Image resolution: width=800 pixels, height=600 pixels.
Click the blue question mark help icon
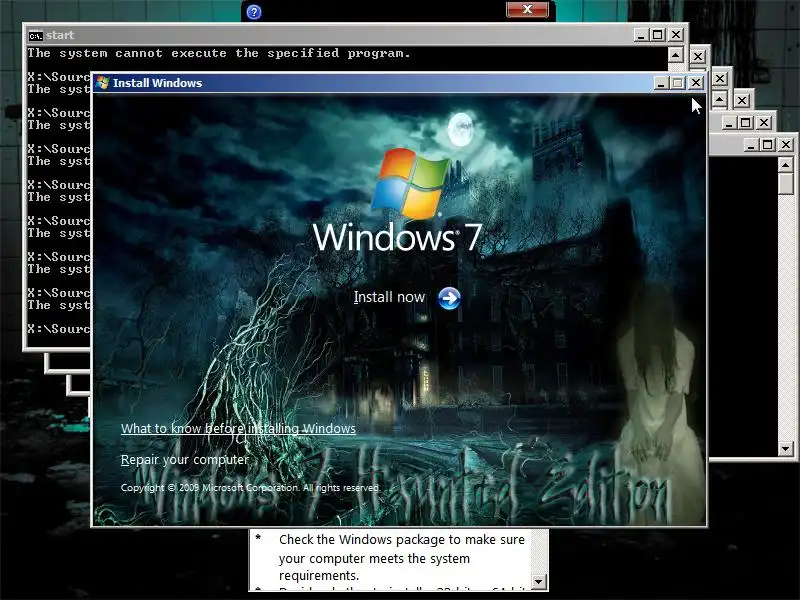(254, 12)
